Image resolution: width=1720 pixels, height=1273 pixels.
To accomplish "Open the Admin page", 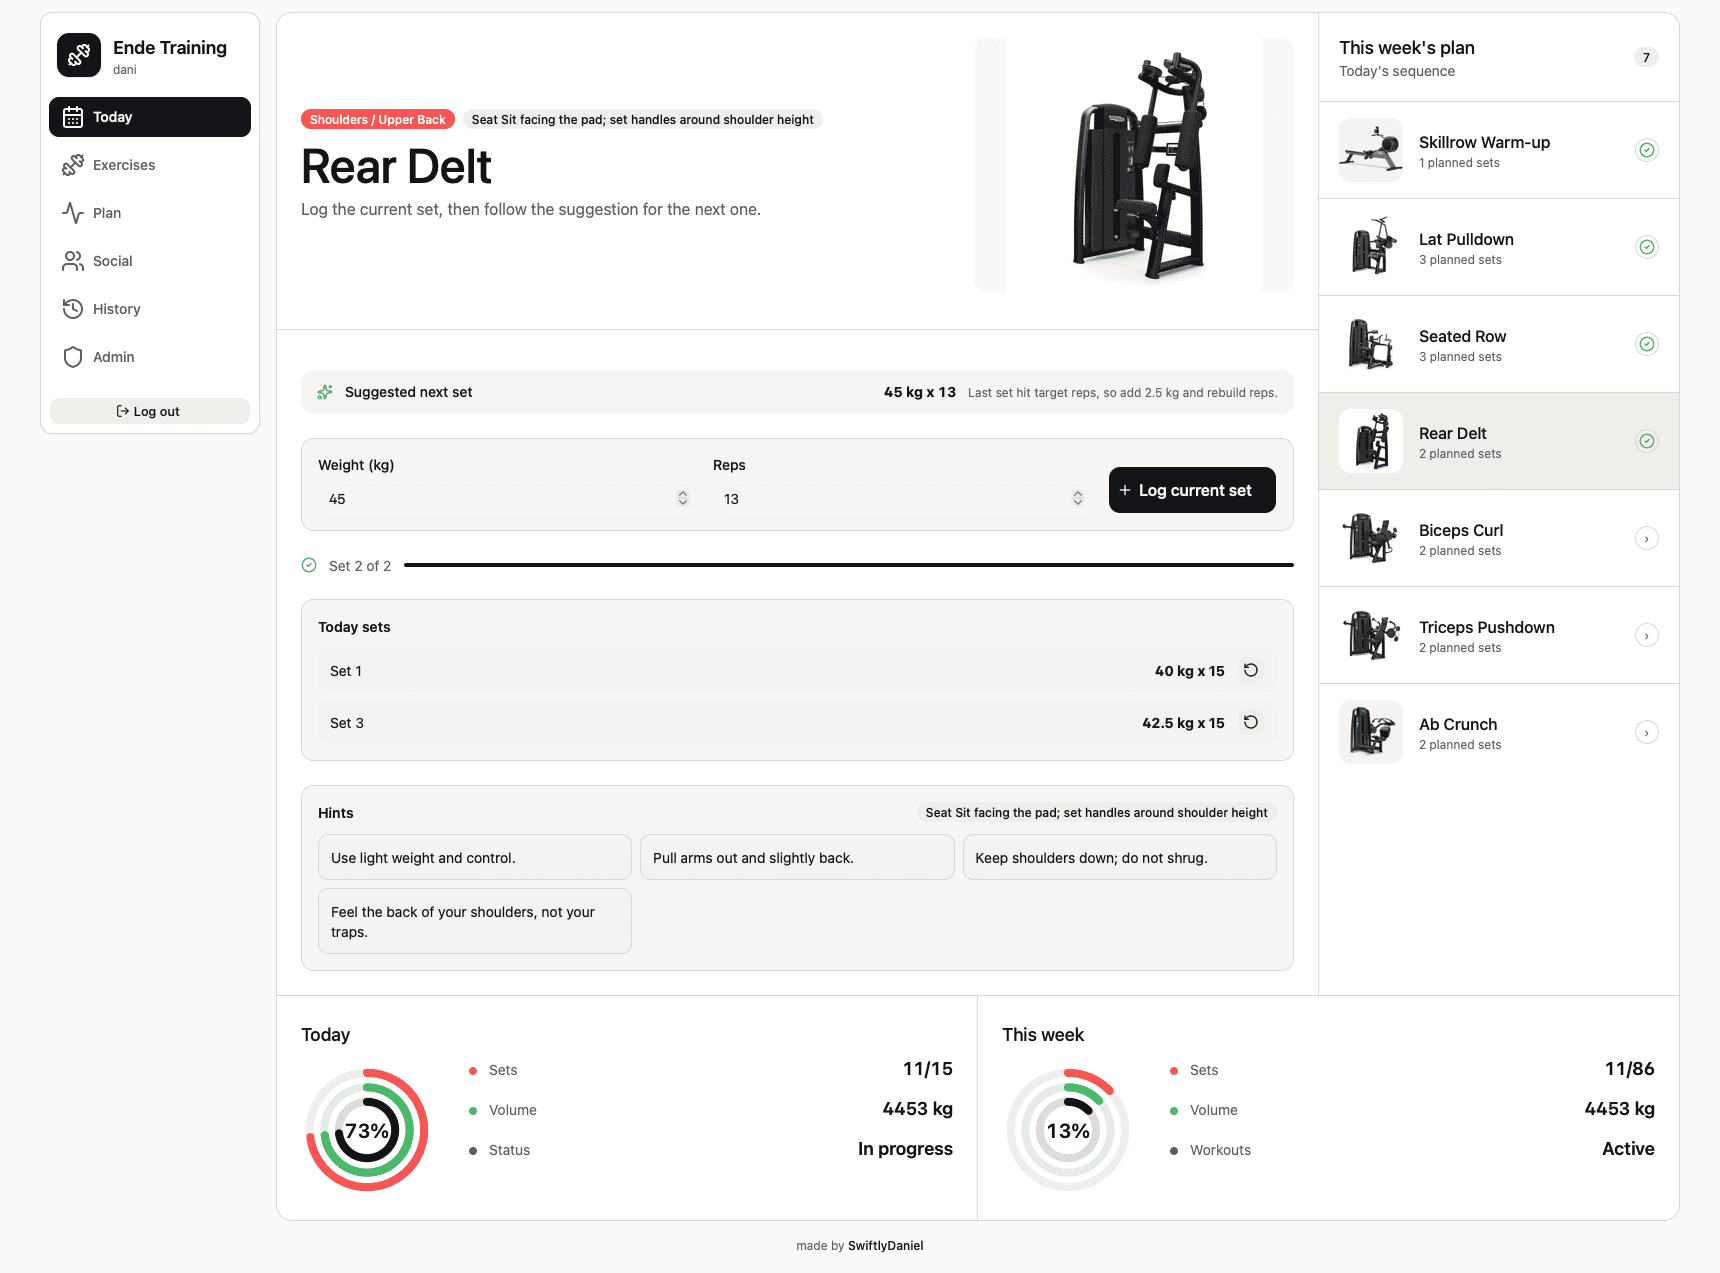I will [x=150, y=357].
